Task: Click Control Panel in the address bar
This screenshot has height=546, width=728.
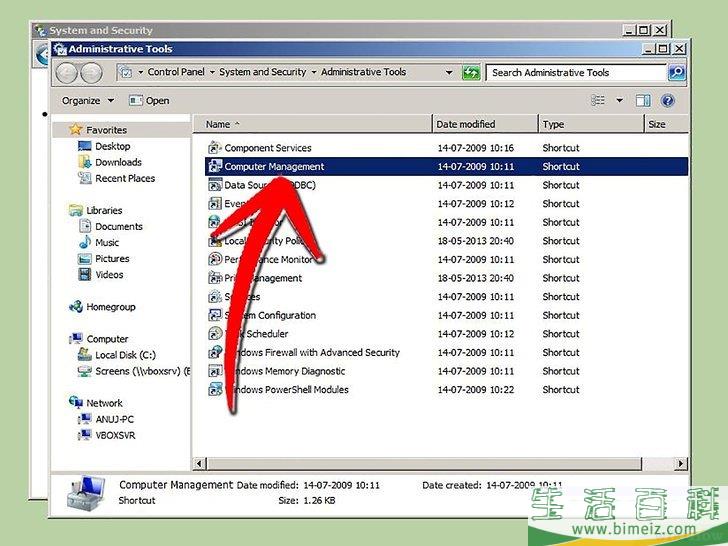Action: pyautogui.click(x=176, y=72)
